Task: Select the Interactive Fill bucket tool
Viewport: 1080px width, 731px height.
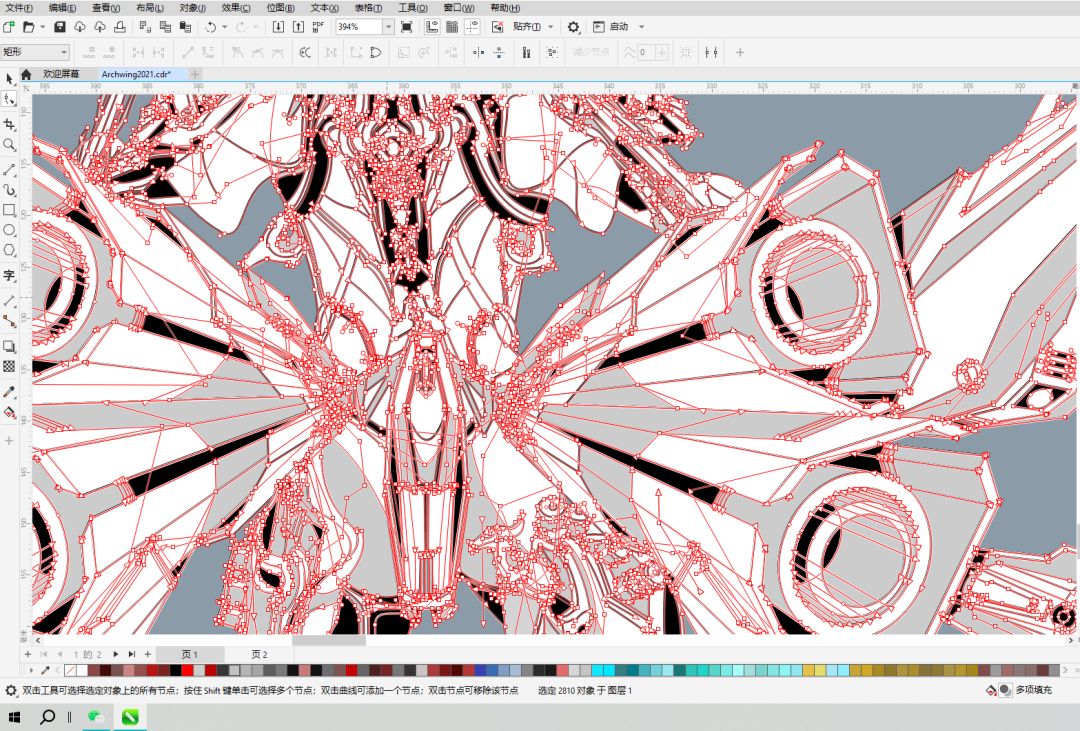Action: pos(9,413)
